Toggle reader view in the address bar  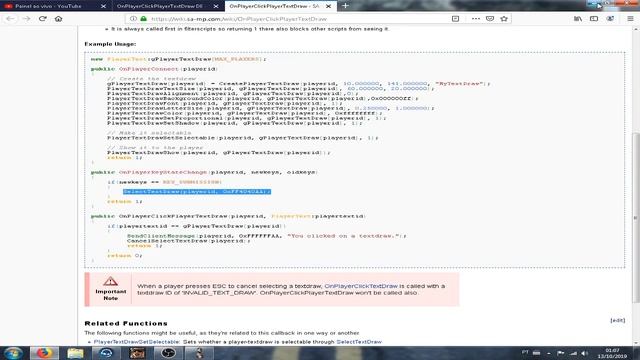pyautogui.click(x=456, y=19)
